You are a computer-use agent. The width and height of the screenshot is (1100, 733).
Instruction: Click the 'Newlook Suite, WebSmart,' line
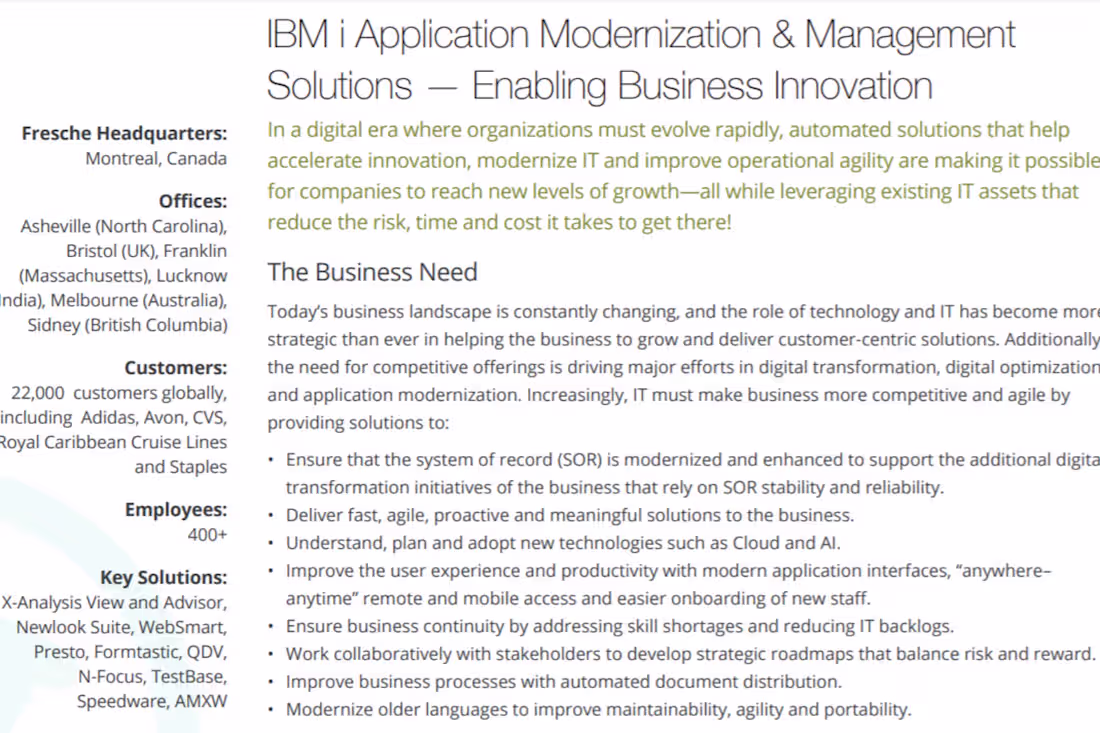(x=122, y=627)
